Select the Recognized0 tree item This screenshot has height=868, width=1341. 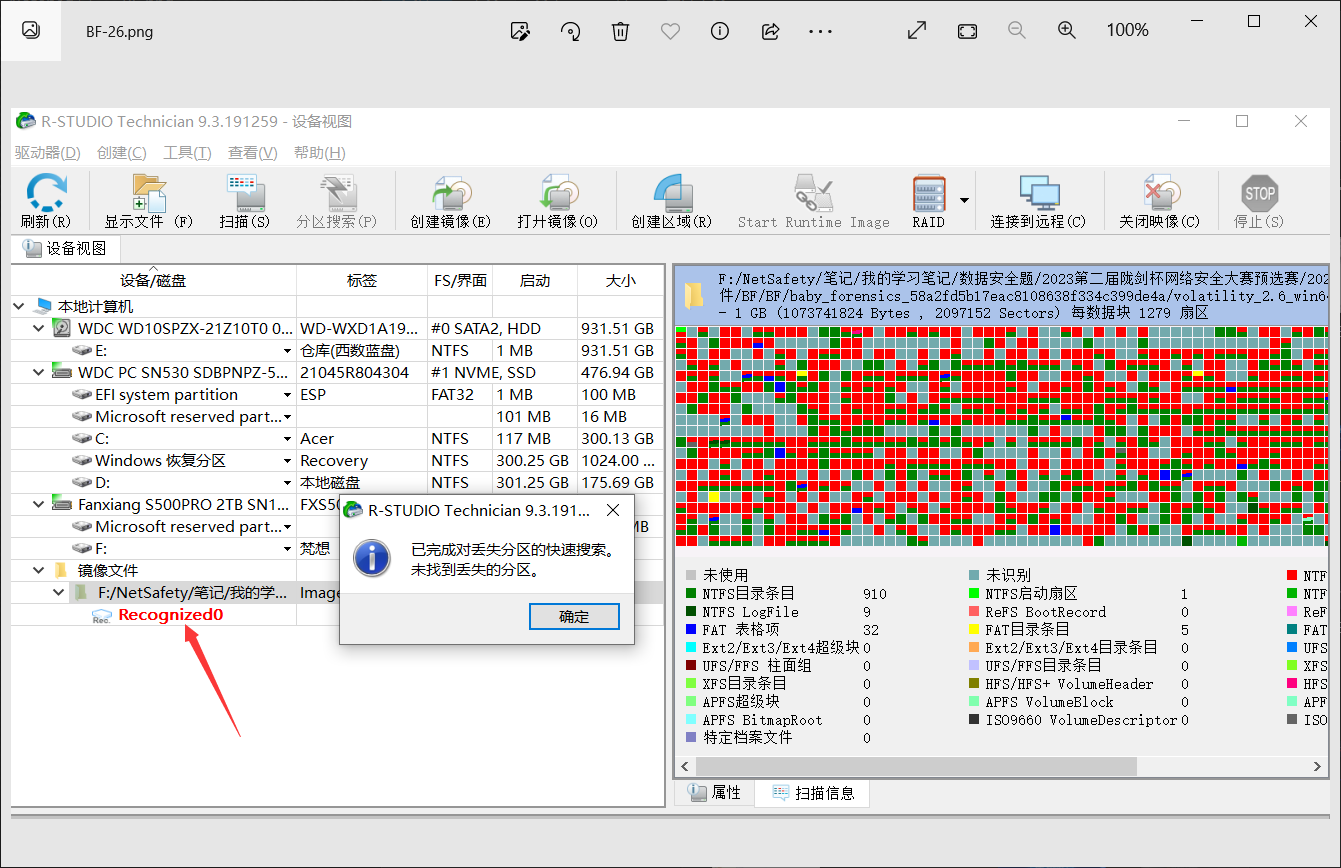[x=170, y=615]
